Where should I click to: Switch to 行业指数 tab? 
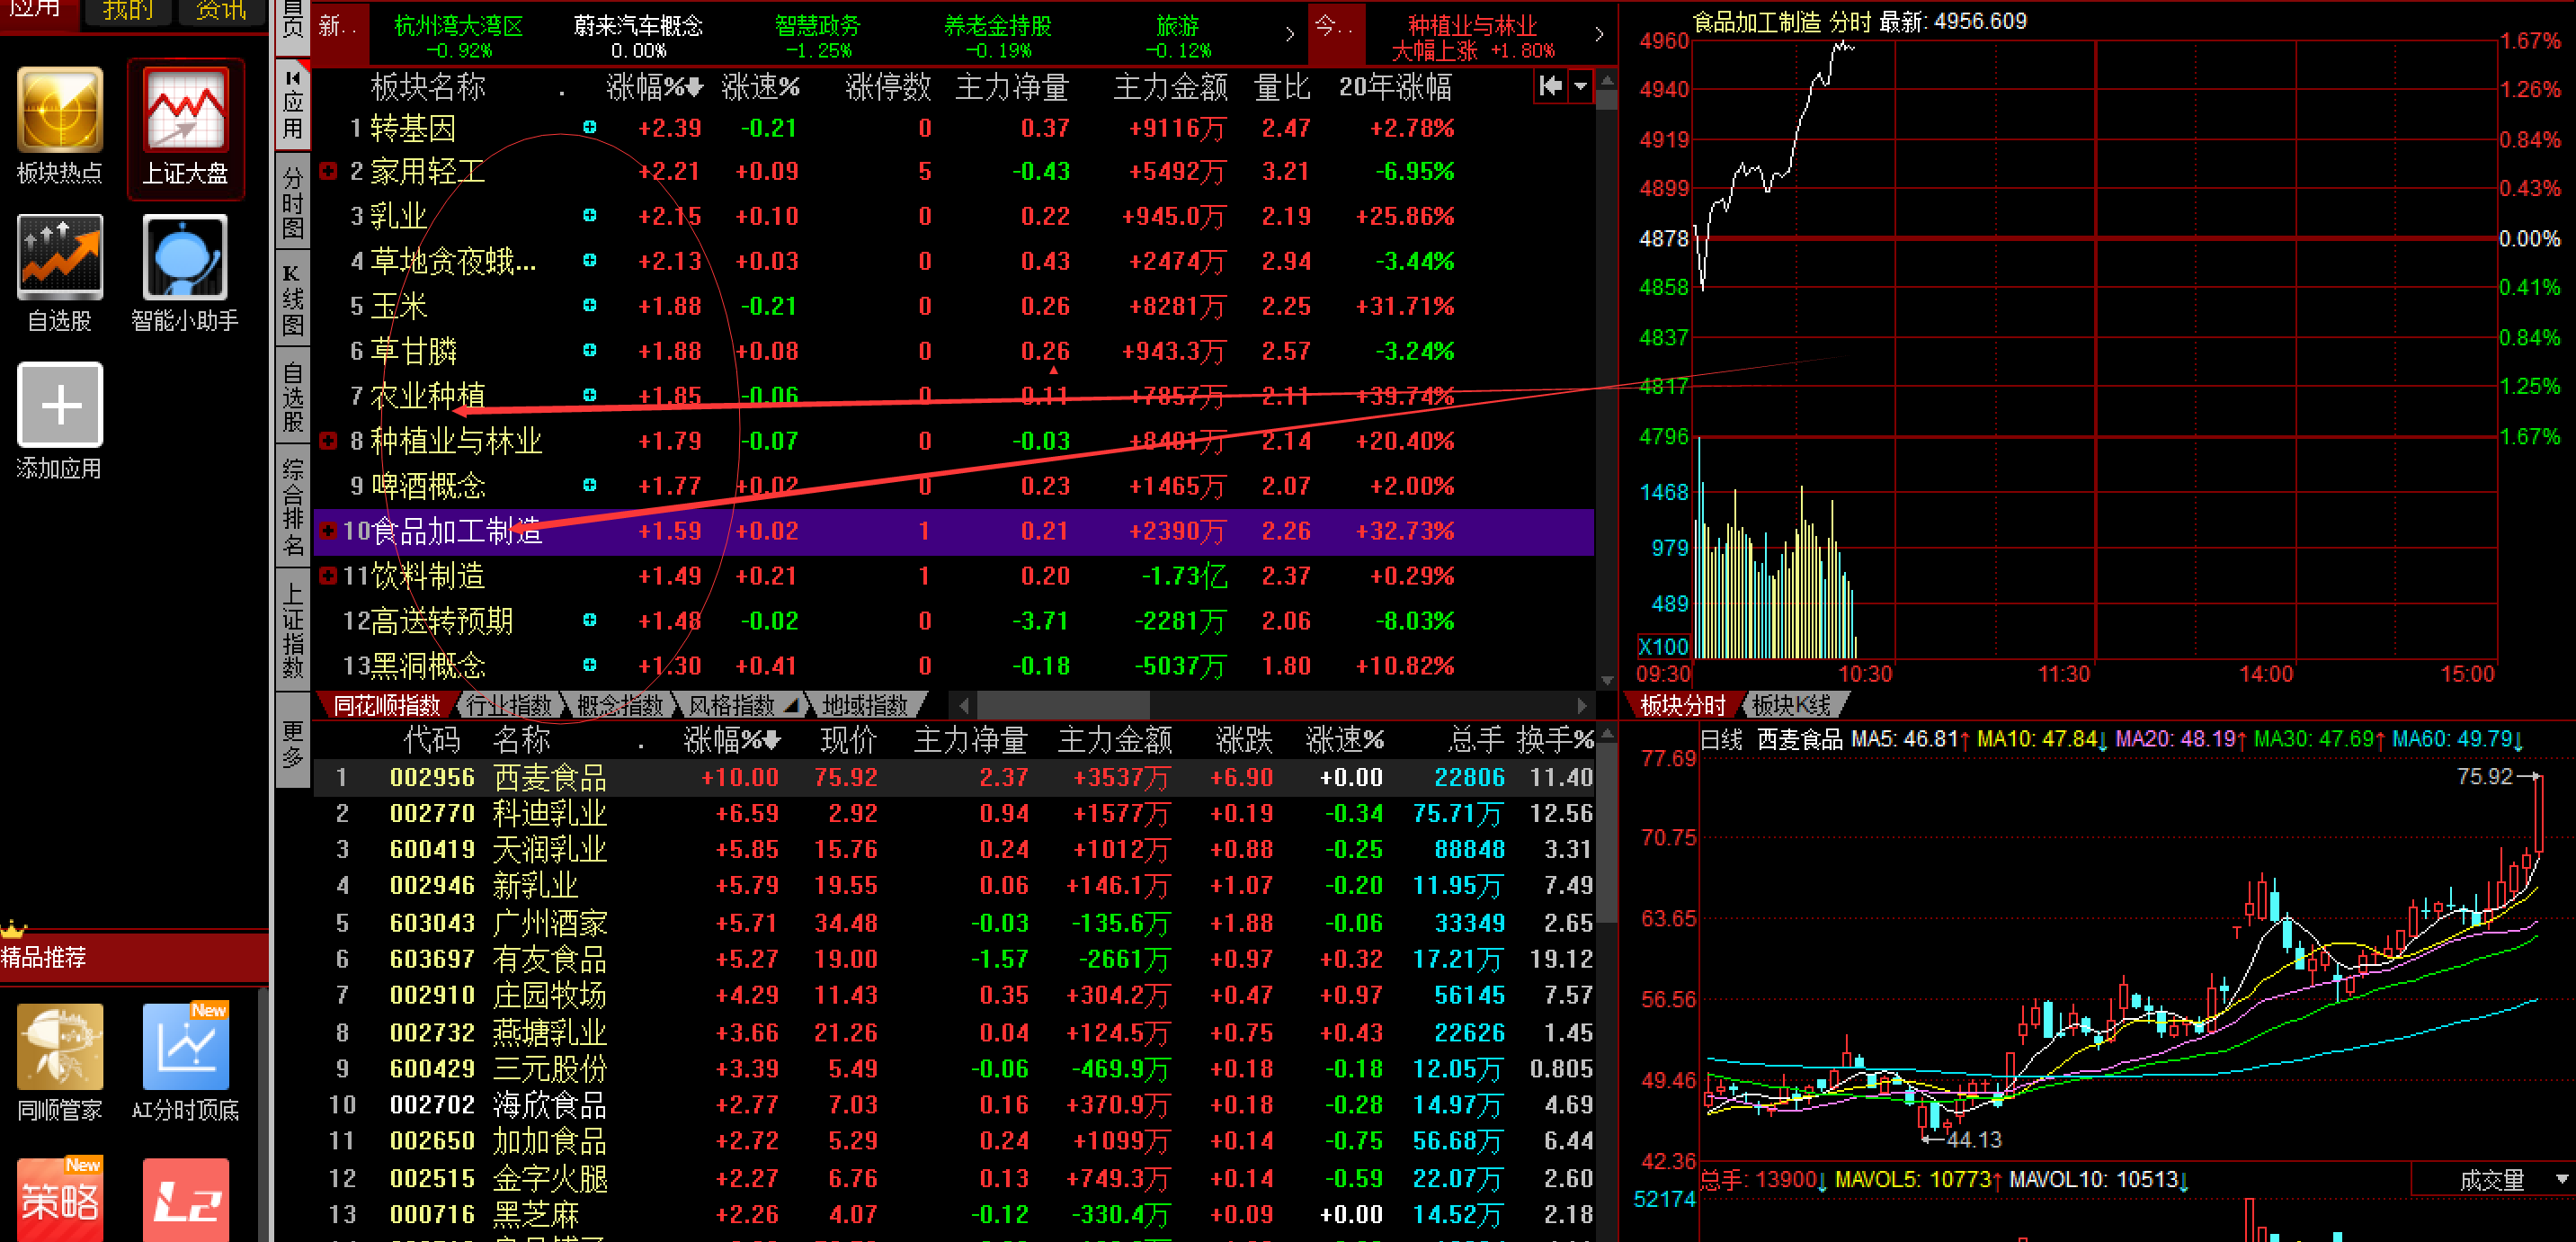[x=509, y=705]
